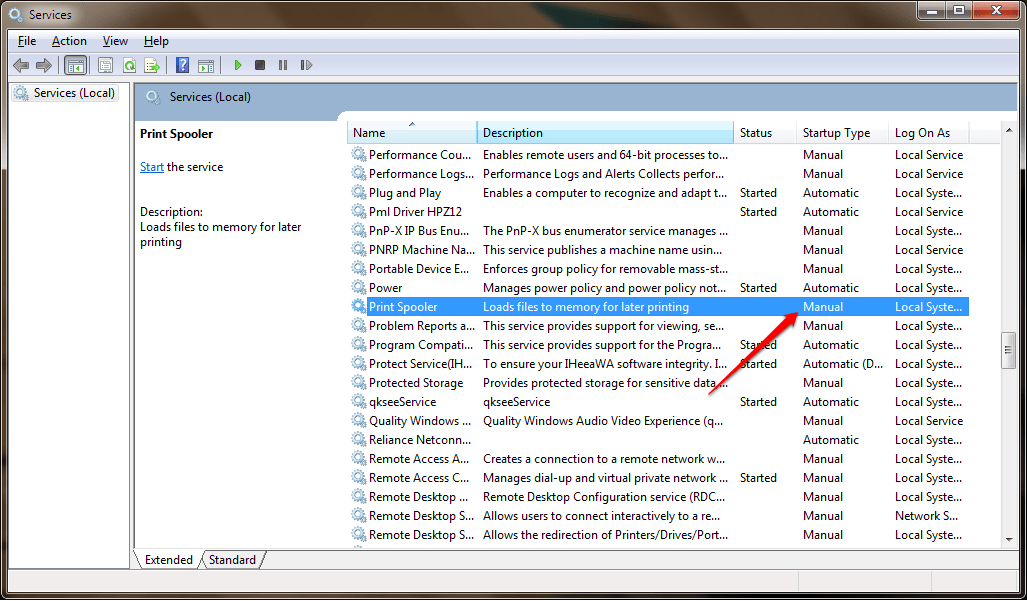Click the gear icon beside Pml Driver HPZ12
This screenshot has width=1027, height=601.
[x=358, y=211]
